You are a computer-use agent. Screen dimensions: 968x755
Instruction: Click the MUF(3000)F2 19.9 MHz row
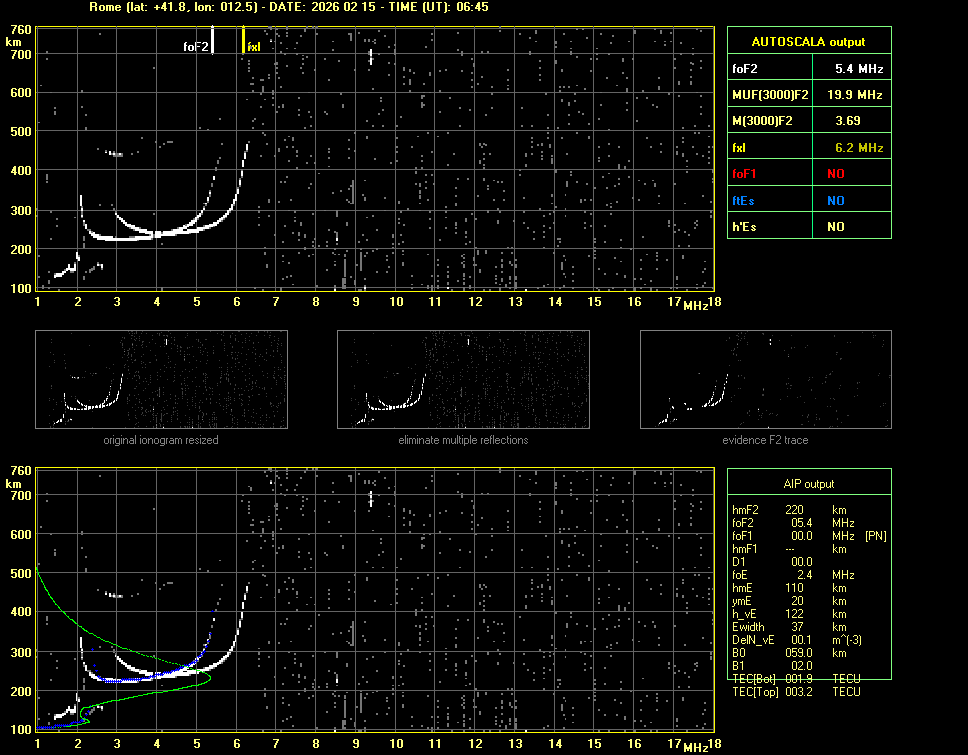click(x=808, y=95)
